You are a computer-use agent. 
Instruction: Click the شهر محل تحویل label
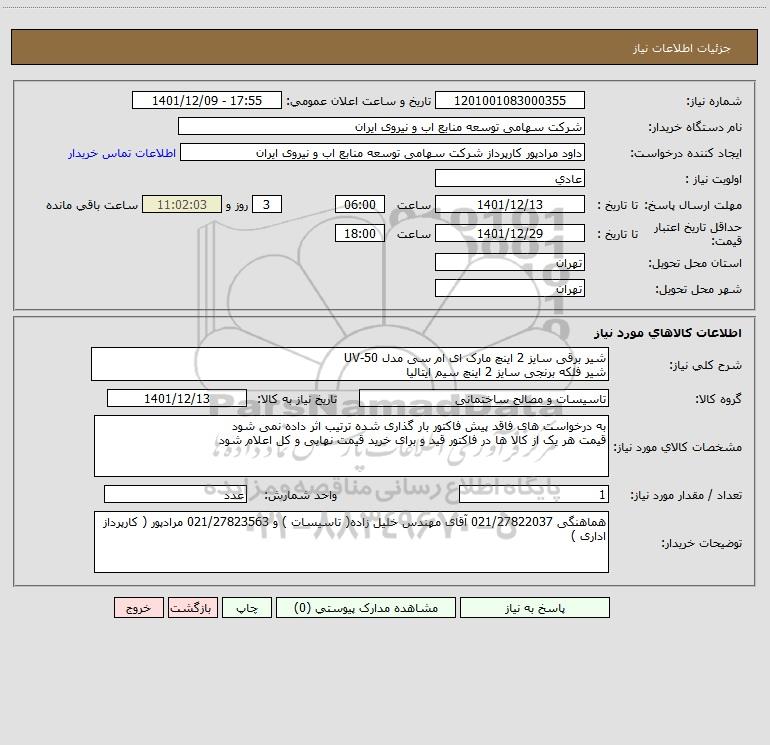698,290
